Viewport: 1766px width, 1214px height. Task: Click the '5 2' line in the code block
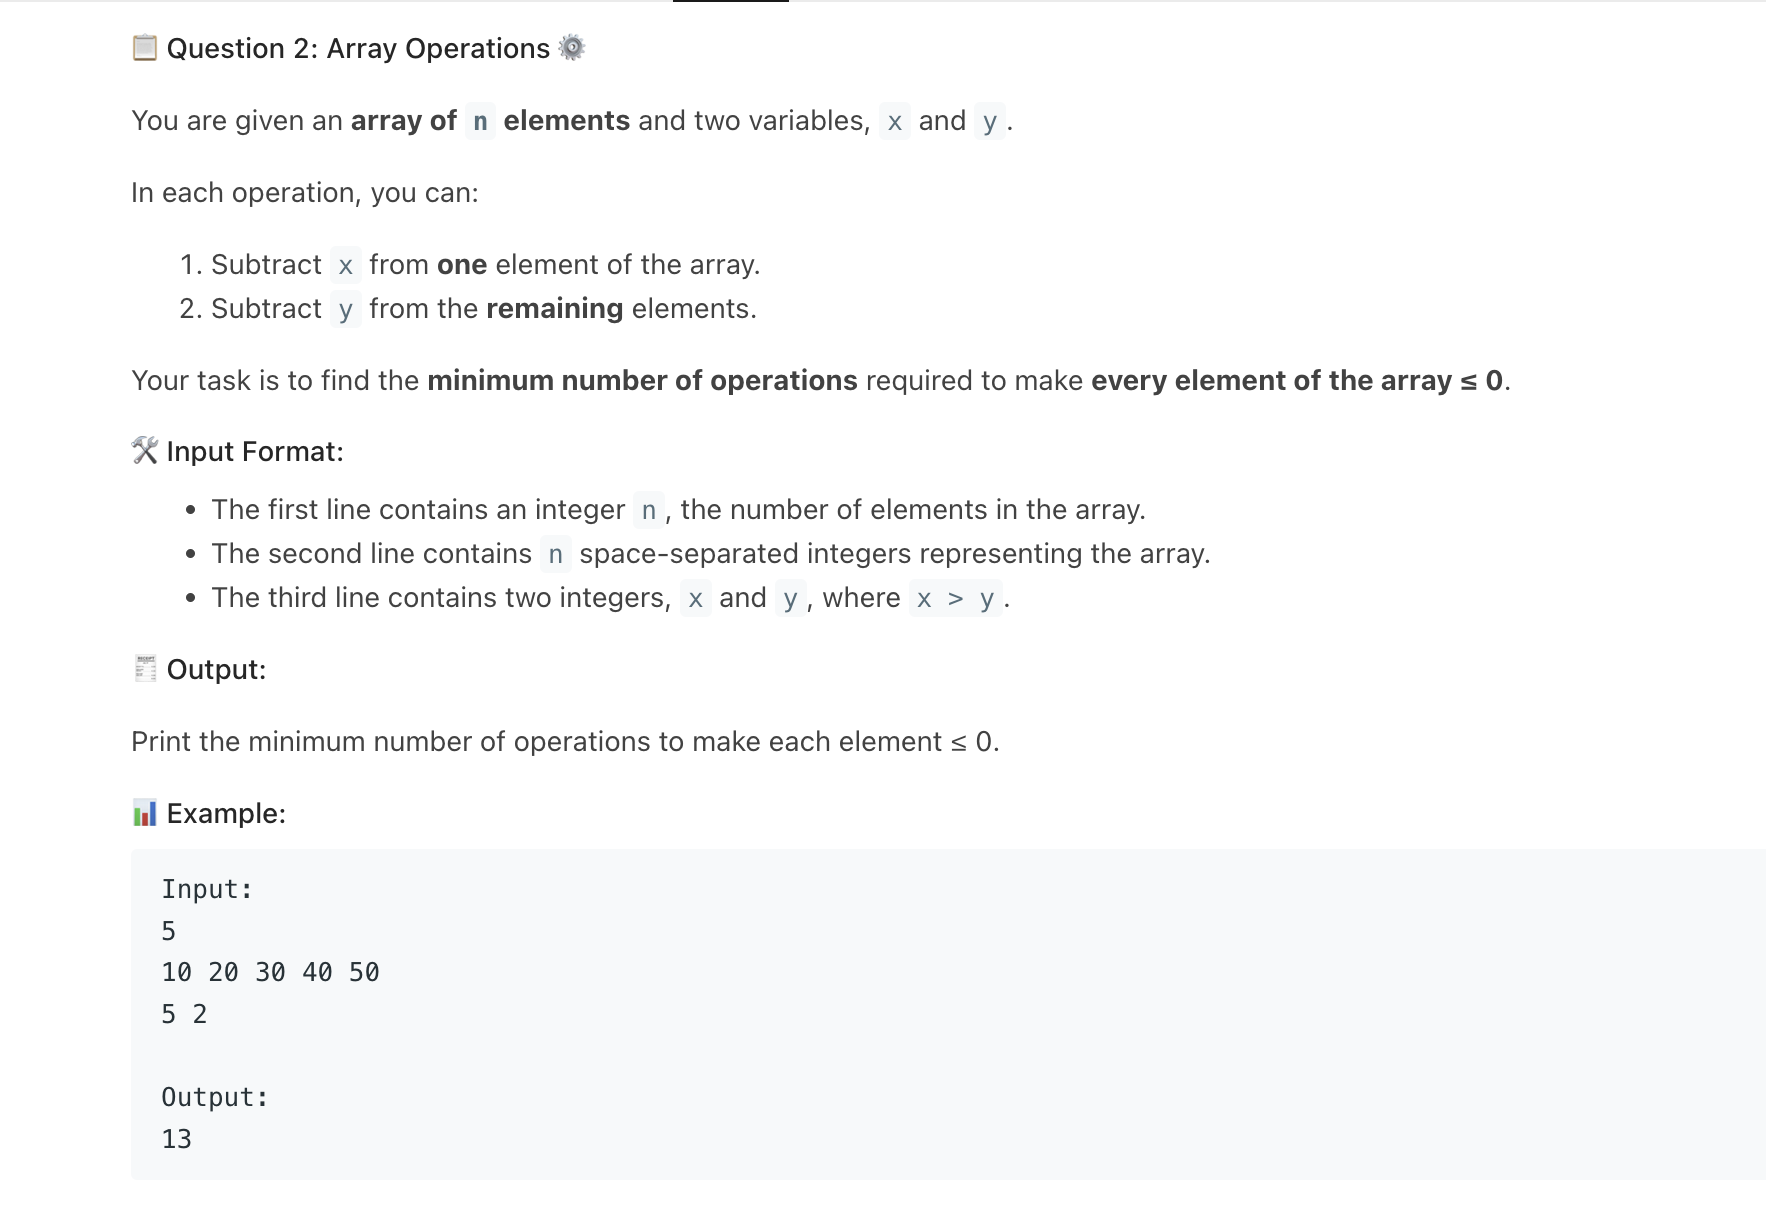pyautogui.click(x=184, y=1014)
